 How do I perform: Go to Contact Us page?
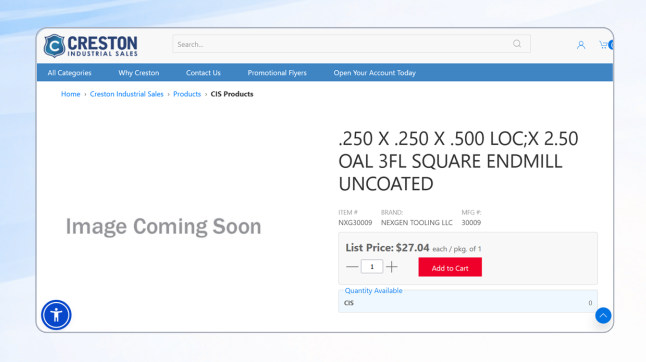(x=203, y=72)
